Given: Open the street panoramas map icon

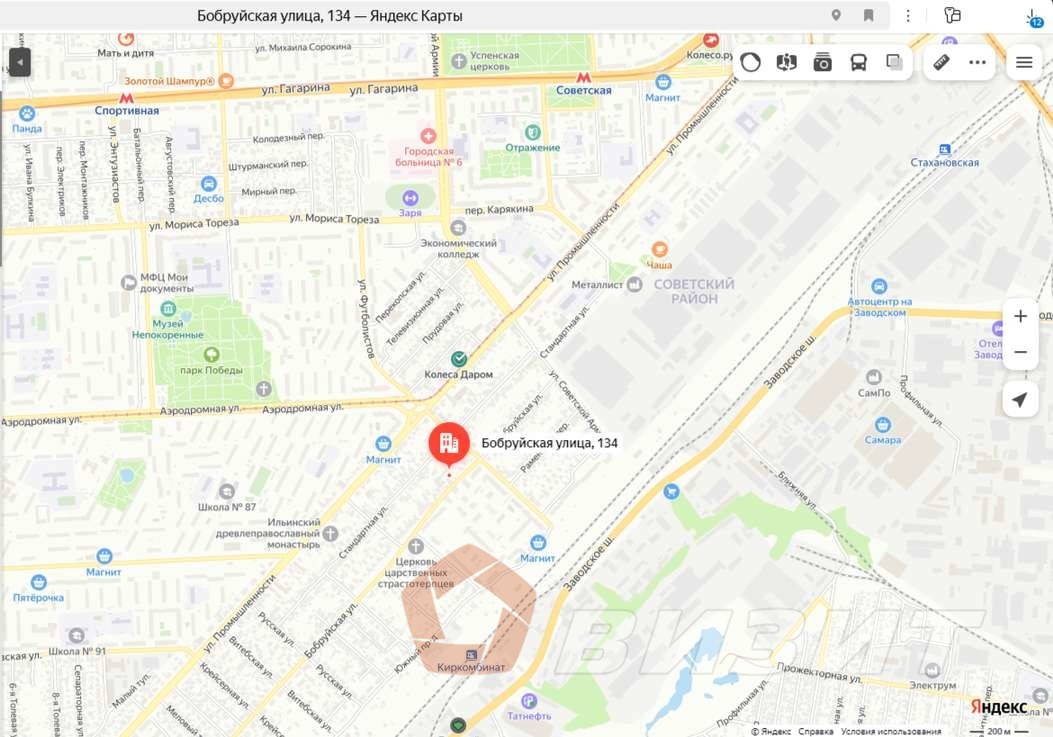Looking at the screenshot, I should (x=786, y=62).
